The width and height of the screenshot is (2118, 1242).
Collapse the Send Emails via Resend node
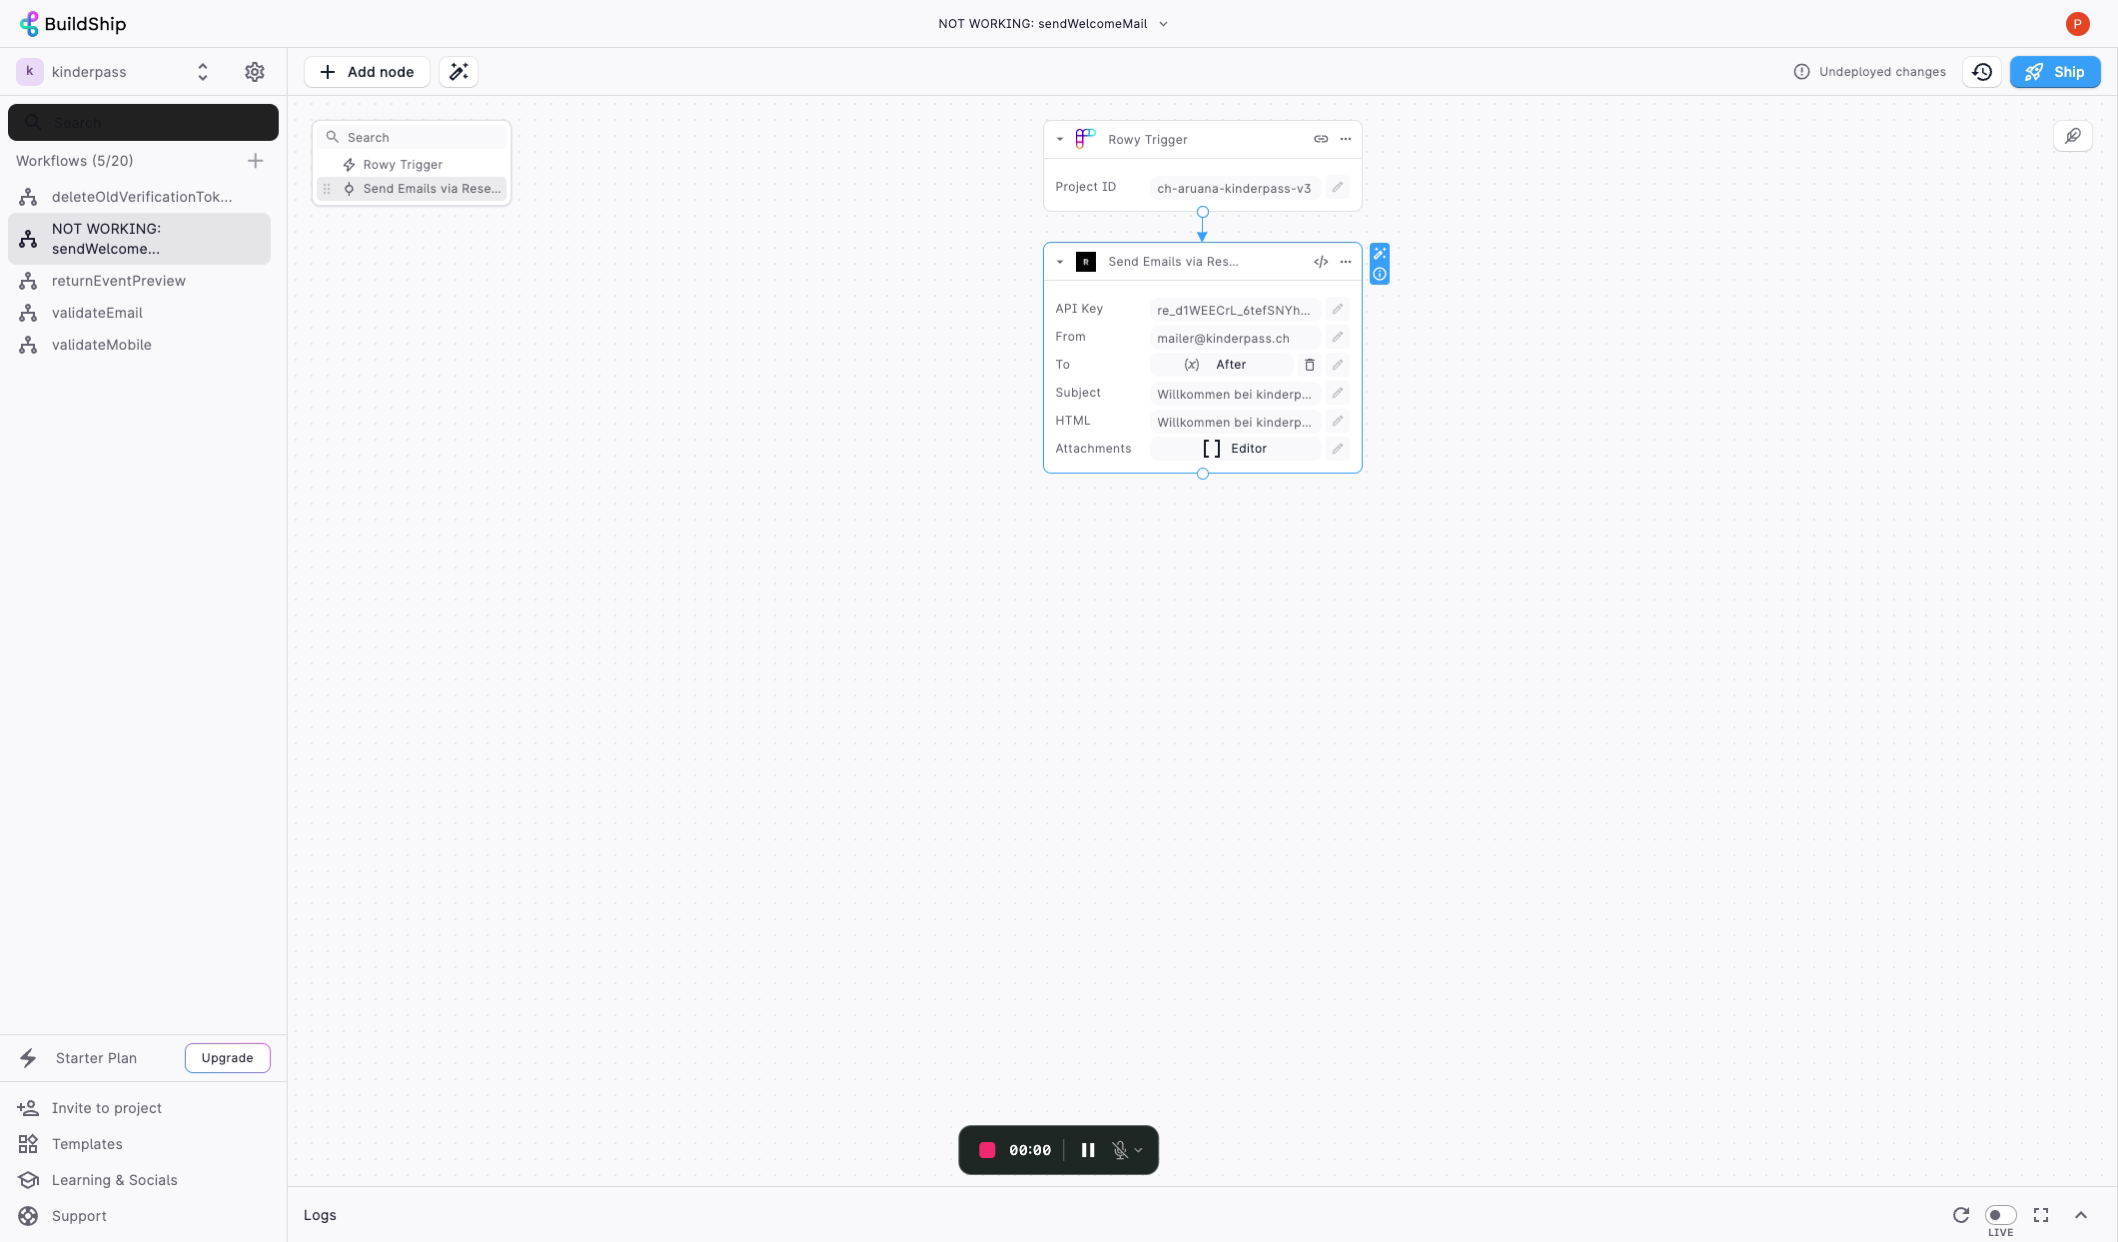click(1060, 262)
